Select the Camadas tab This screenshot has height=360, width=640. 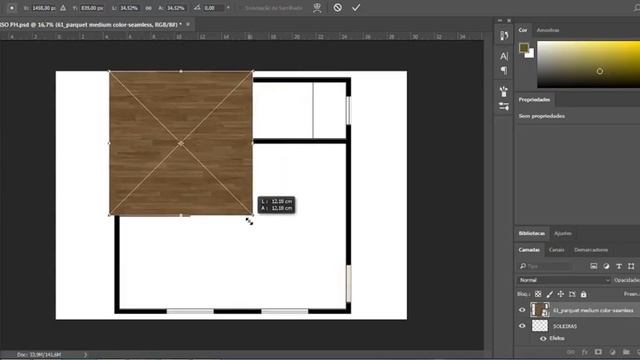(x=529, y=250)
